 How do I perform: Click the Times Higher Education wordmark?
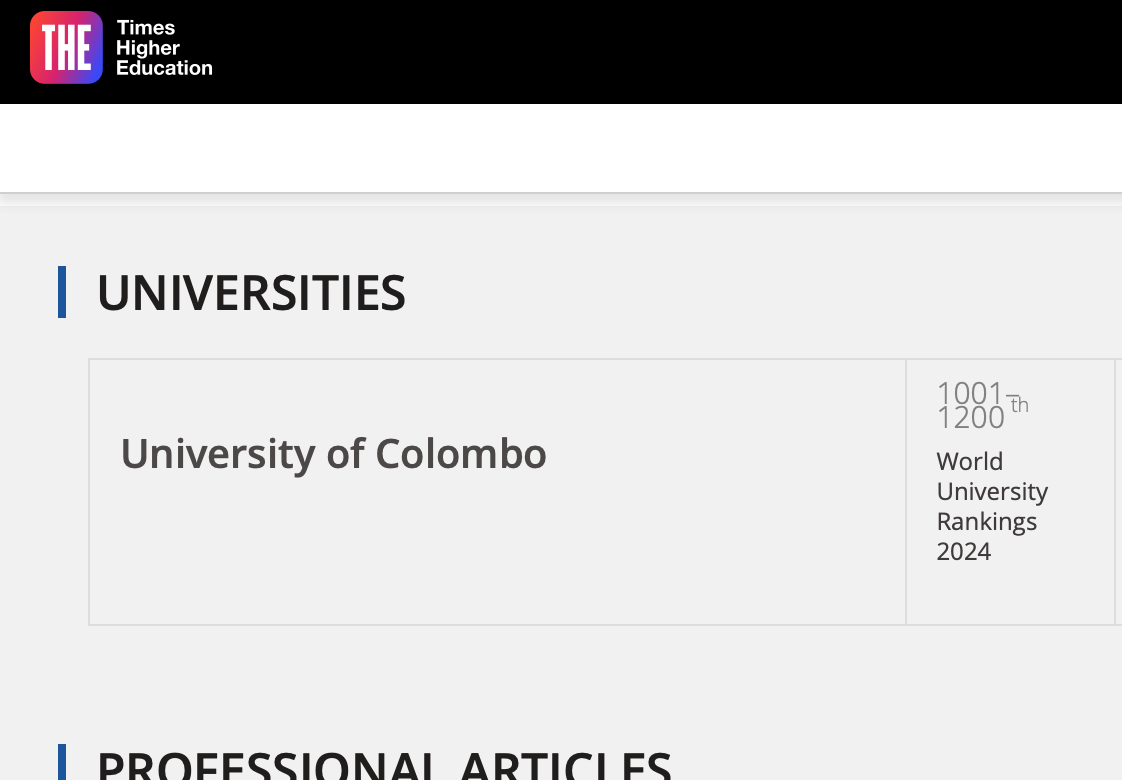tap(164, 48)
